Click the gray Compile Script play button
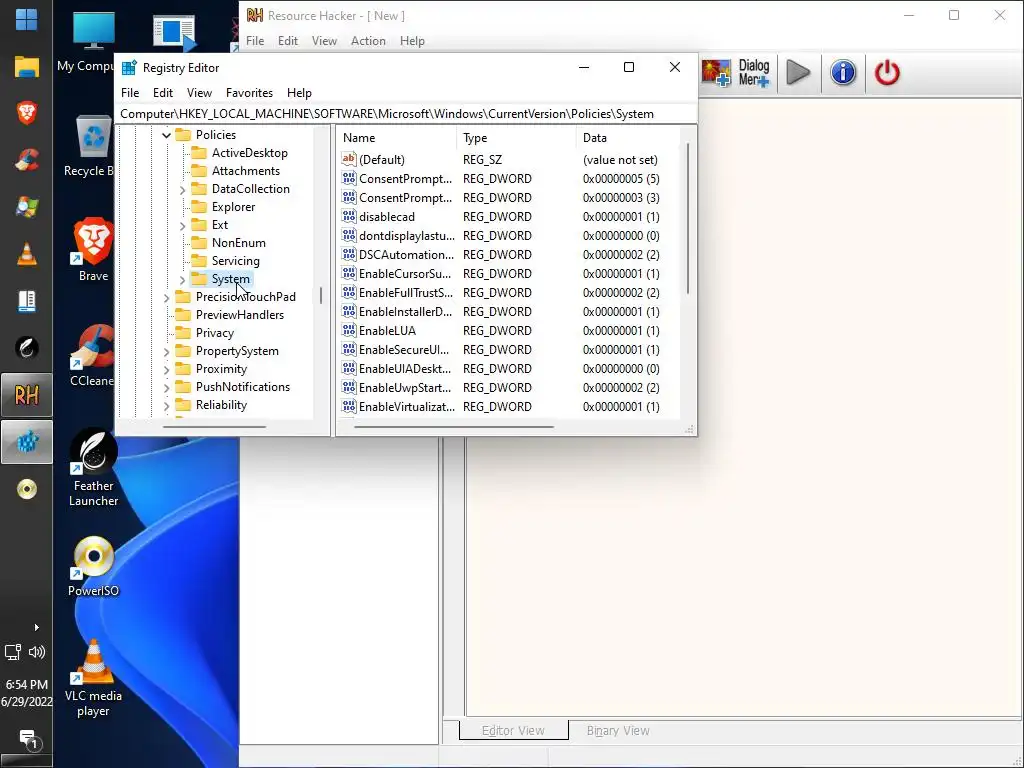 coord(797,72)
